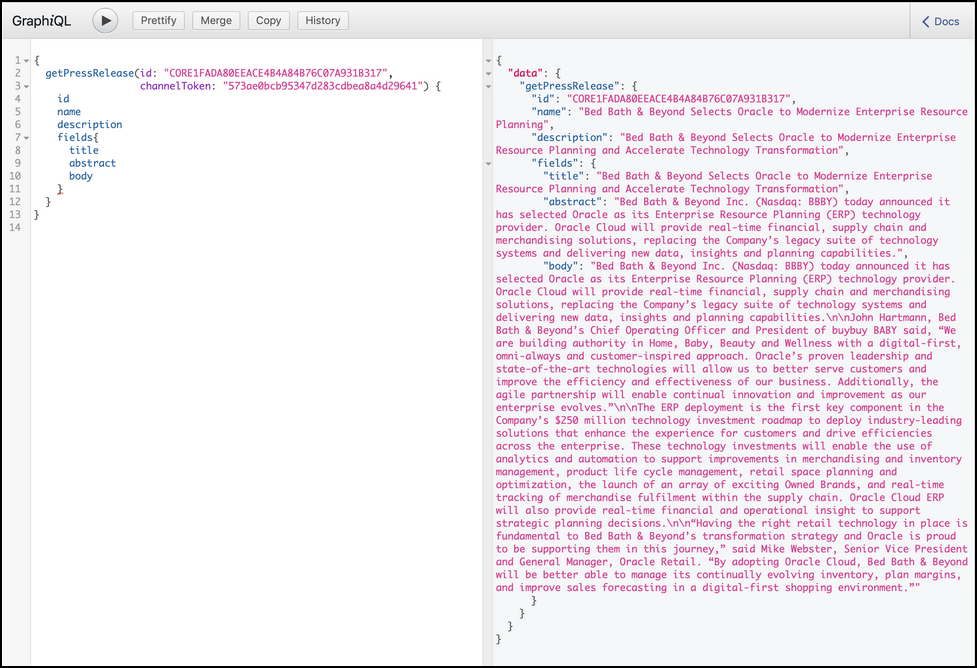Click the "data" key in the response

[x=525, y=73]
